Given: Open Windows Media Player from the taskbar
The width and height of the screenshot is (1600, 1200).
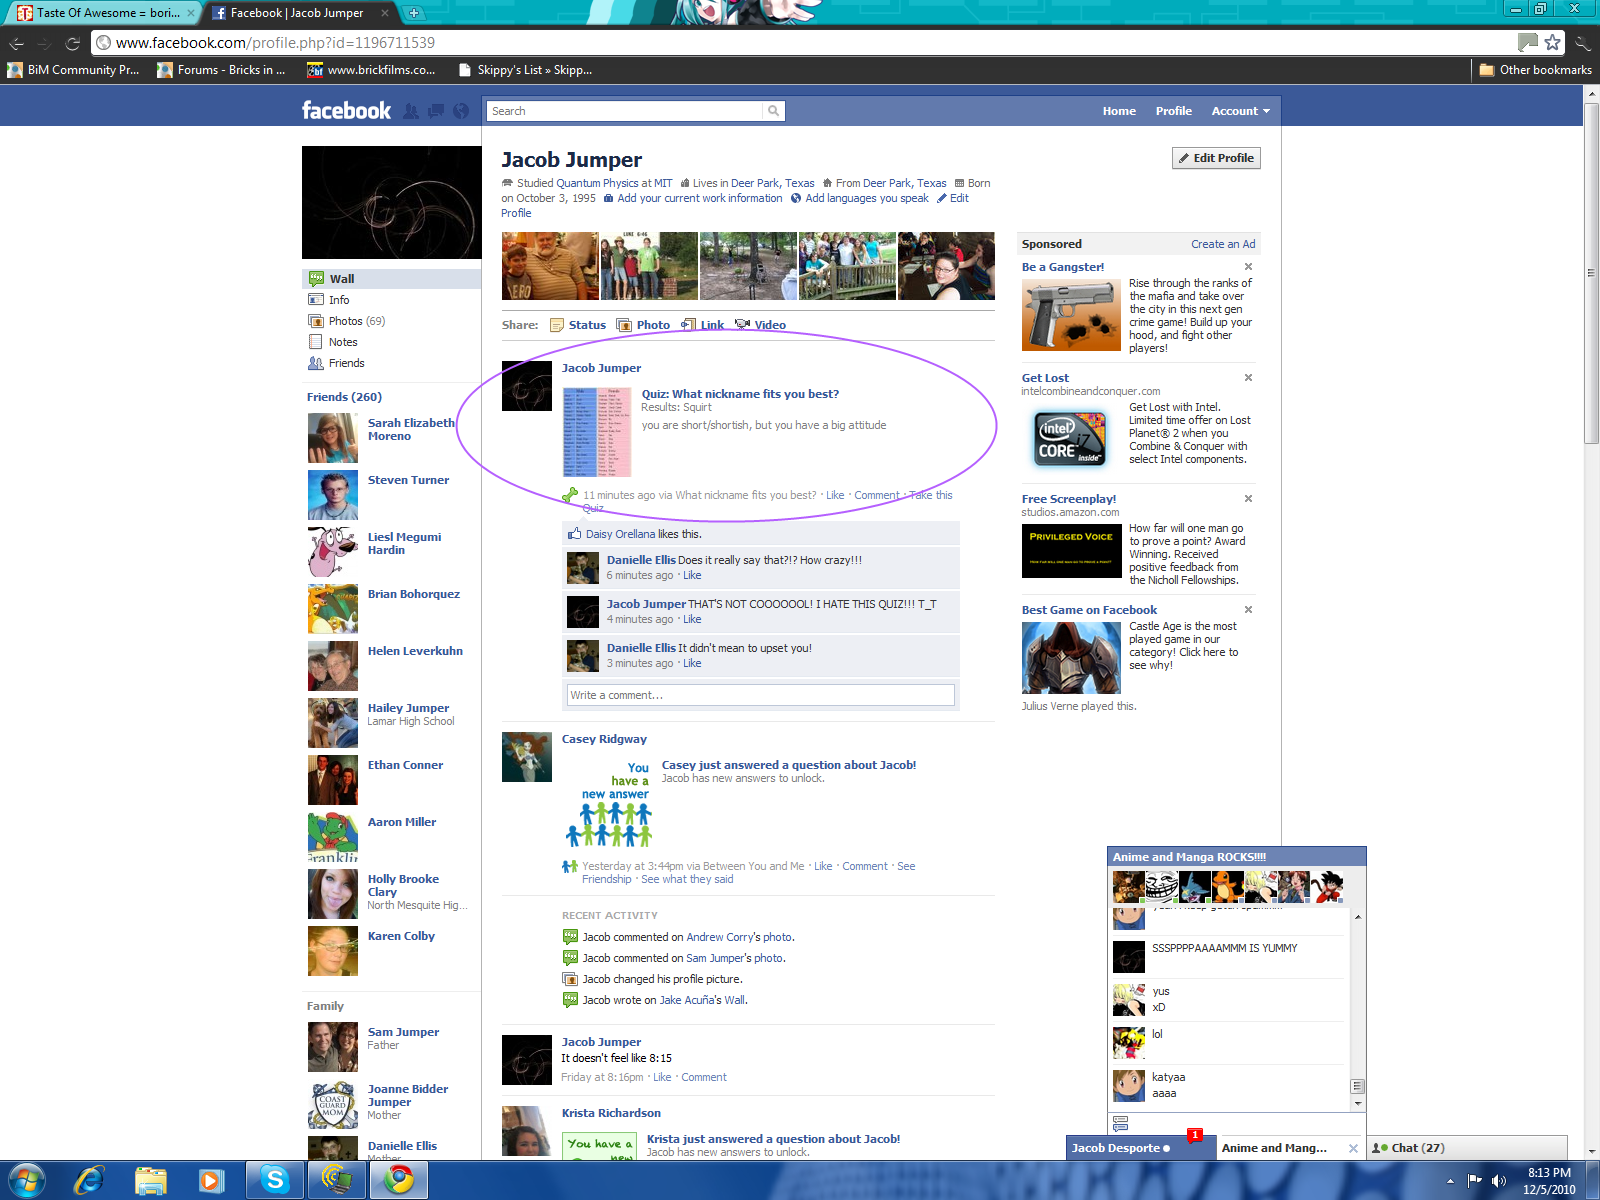Looking at the screenshot, I should (211, 1180).
